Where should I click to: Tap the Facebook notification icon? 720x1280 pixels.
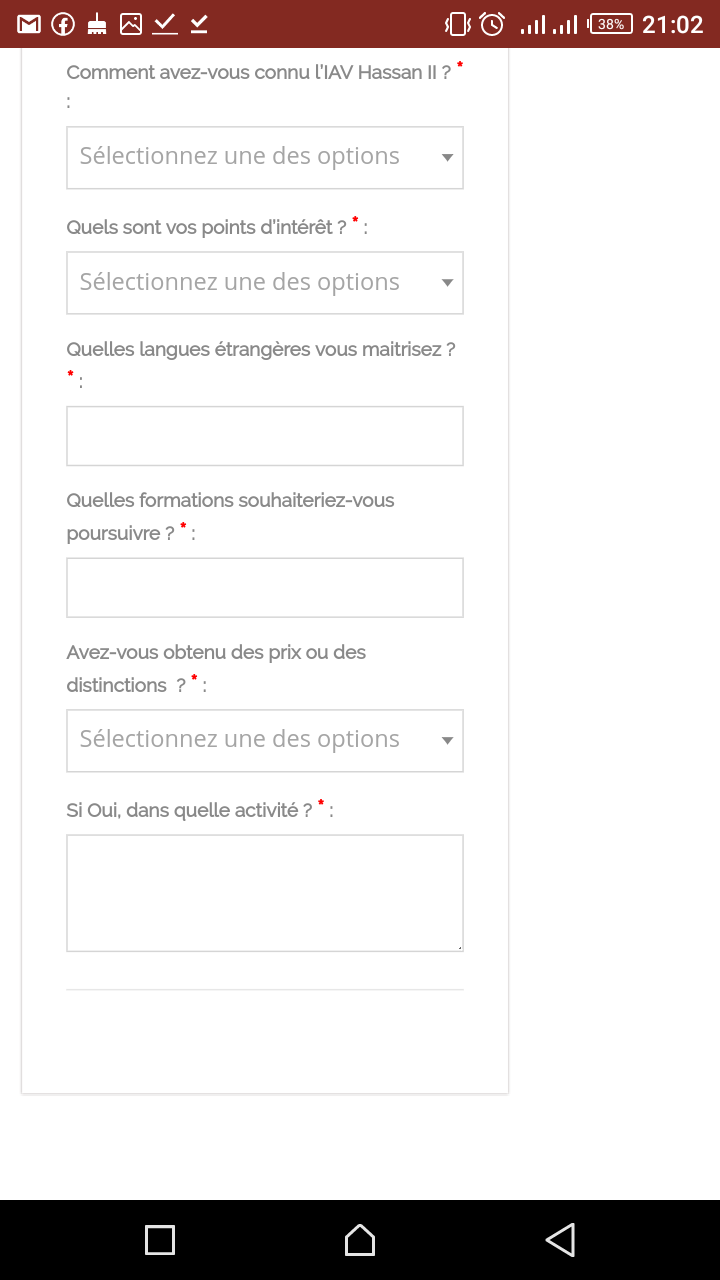click(x=63, y=24)
